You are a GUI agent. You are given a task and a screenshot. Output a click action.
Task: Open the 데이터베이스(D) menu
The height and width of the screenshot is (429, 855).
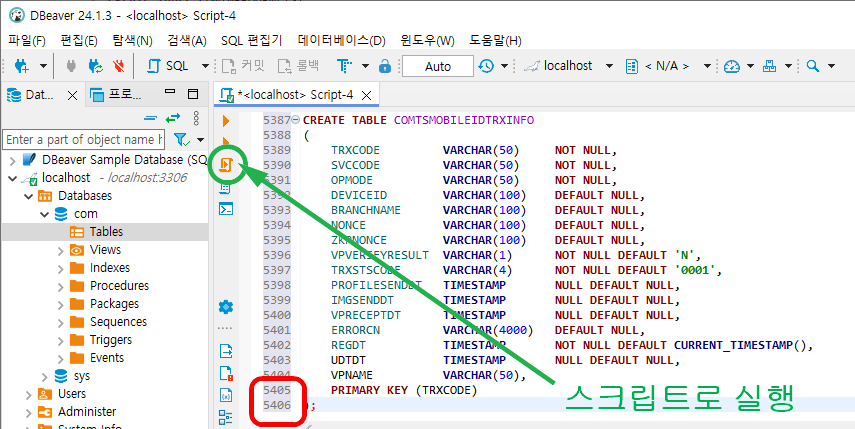click(342, 41)
